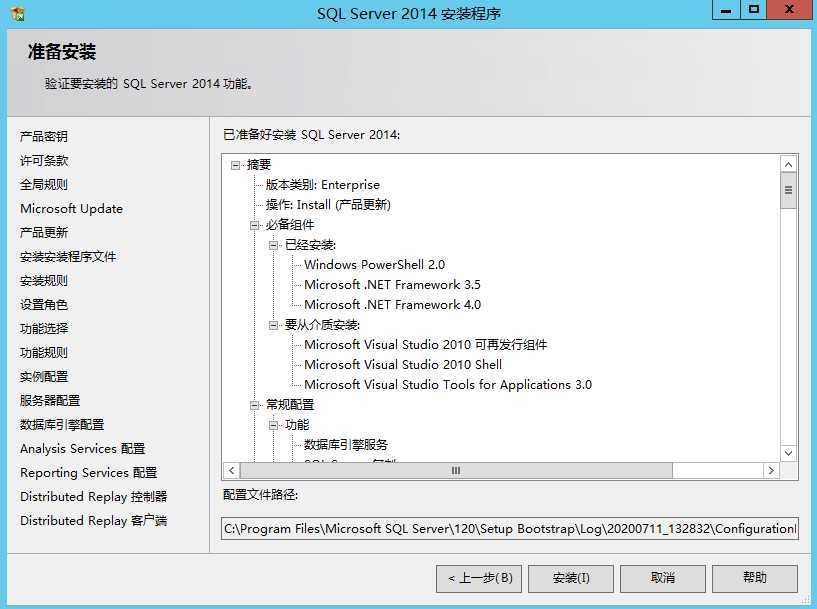Image resolution: width=817 pixels, height=609 pixels.
Task: Collapse the 必备组件 tree node
Action: pyautogui.click(x=255, y=225)
